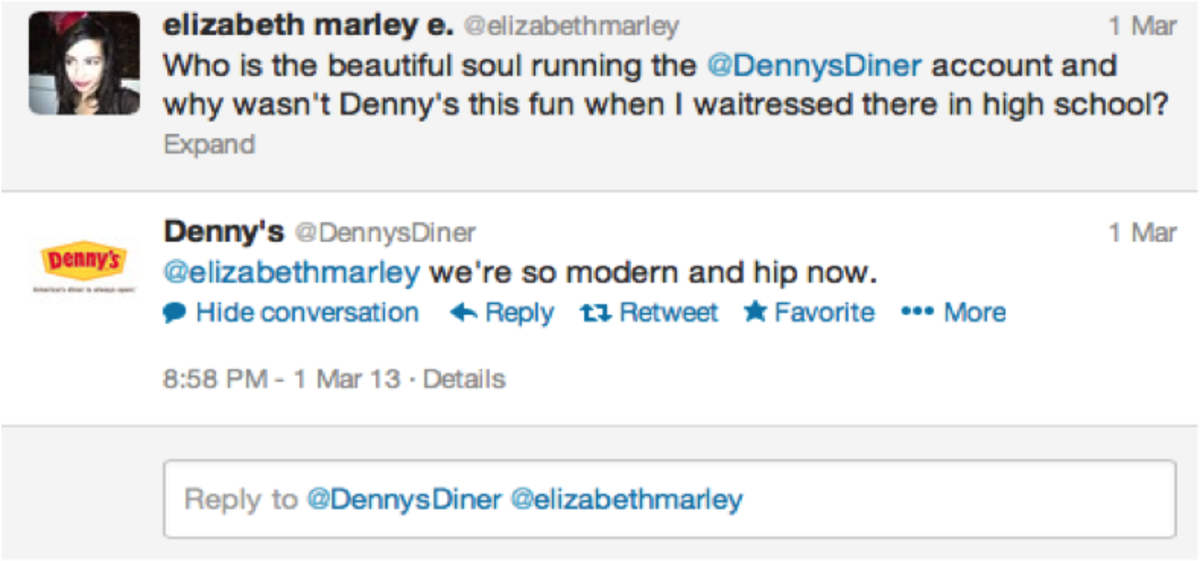
Task: Click the Denny's logo avatar
Action: pyautogui.click(x=82, y=263)
